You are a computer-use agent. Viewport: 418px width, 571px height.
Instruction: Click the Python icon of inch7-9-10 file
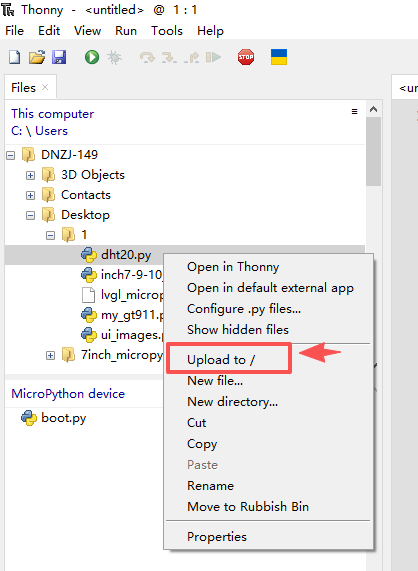pyautogui.click(x=88, y=275)
